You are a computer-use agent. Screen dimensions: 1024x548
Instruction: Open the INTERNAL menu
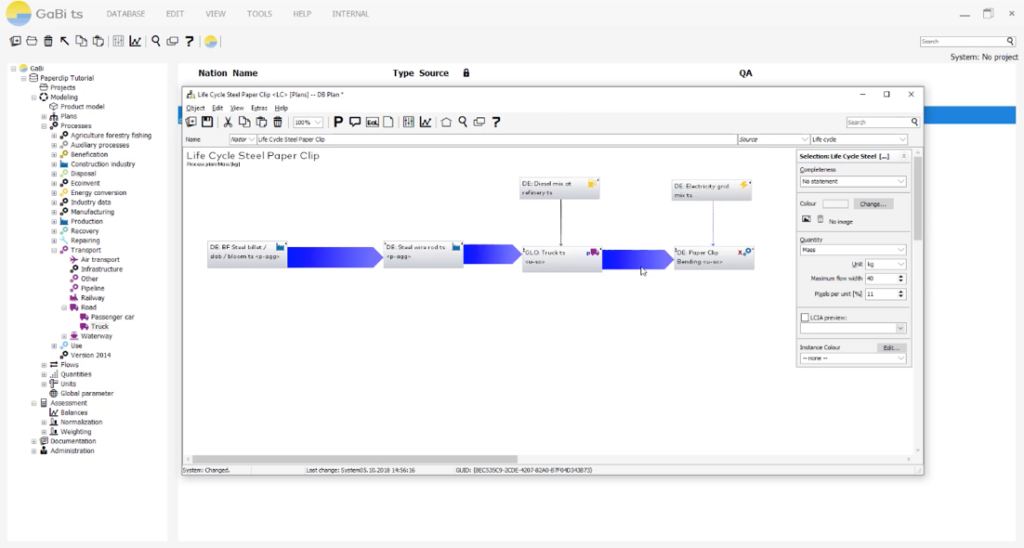coord(350,14)
